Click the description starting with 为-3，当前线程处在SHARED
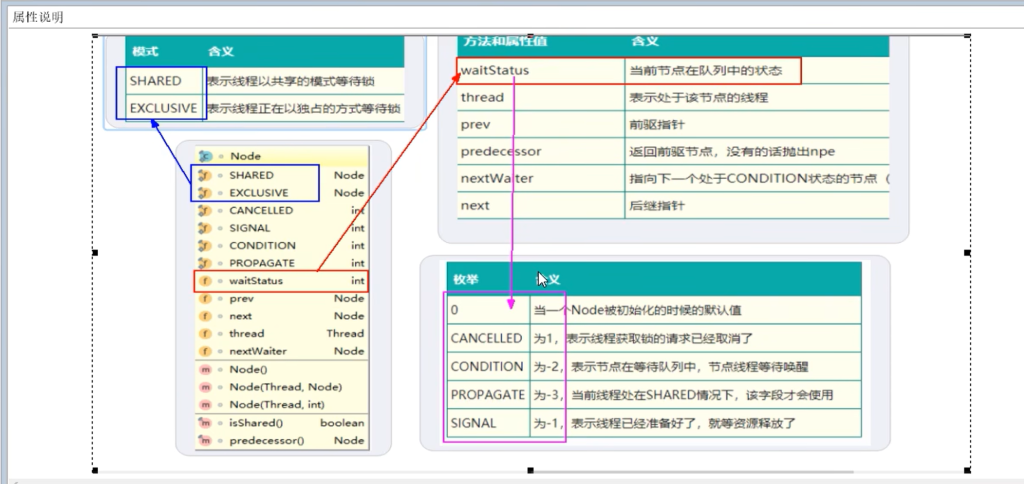The width and height of the screenshot is (1024, 484). (x=684, y=395)
